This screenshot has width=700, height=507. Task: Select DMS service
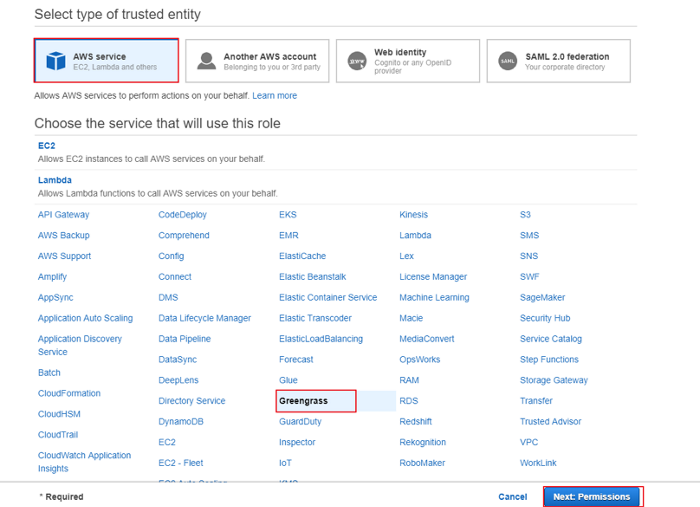click(x=168, y=297)
